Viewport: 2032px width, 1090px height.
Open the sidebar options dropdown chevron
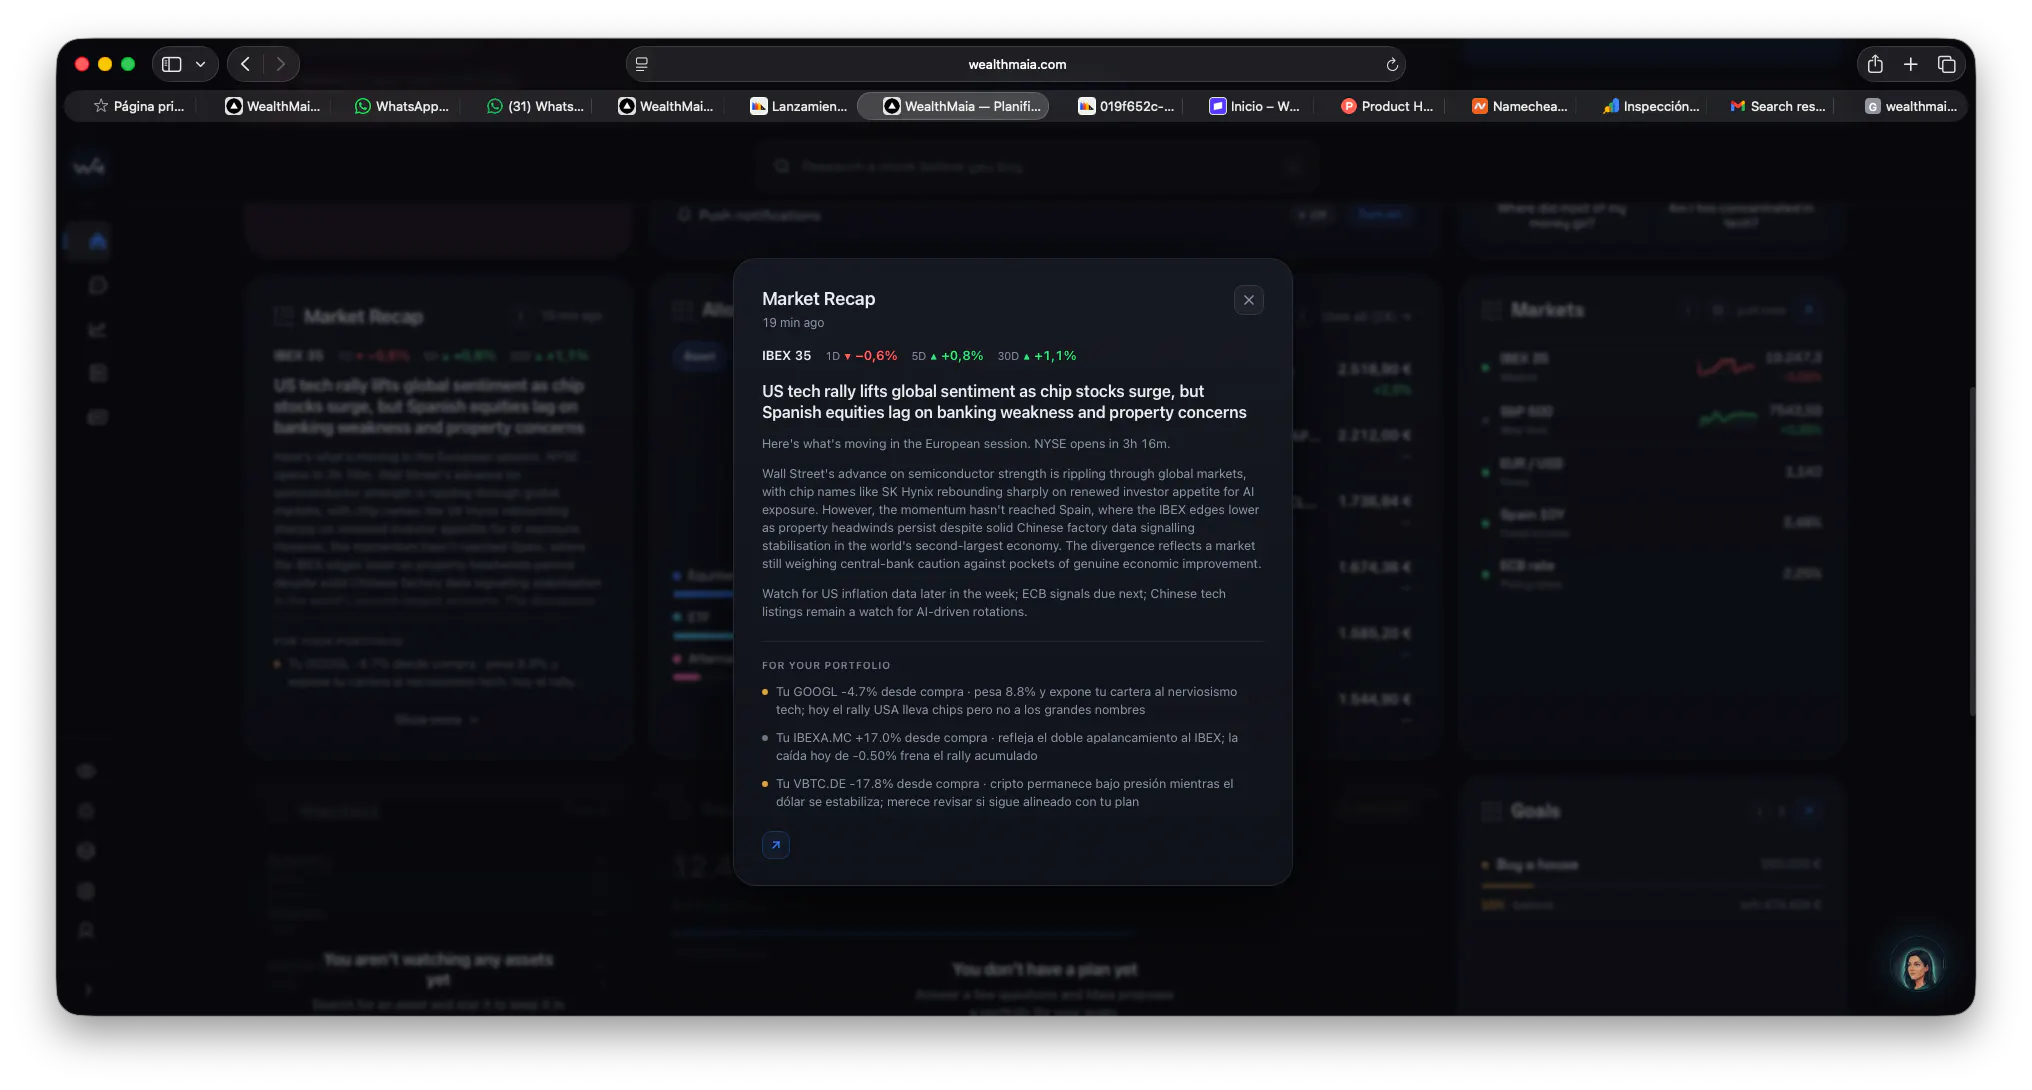pyautogui.click(x=201, y=64)
